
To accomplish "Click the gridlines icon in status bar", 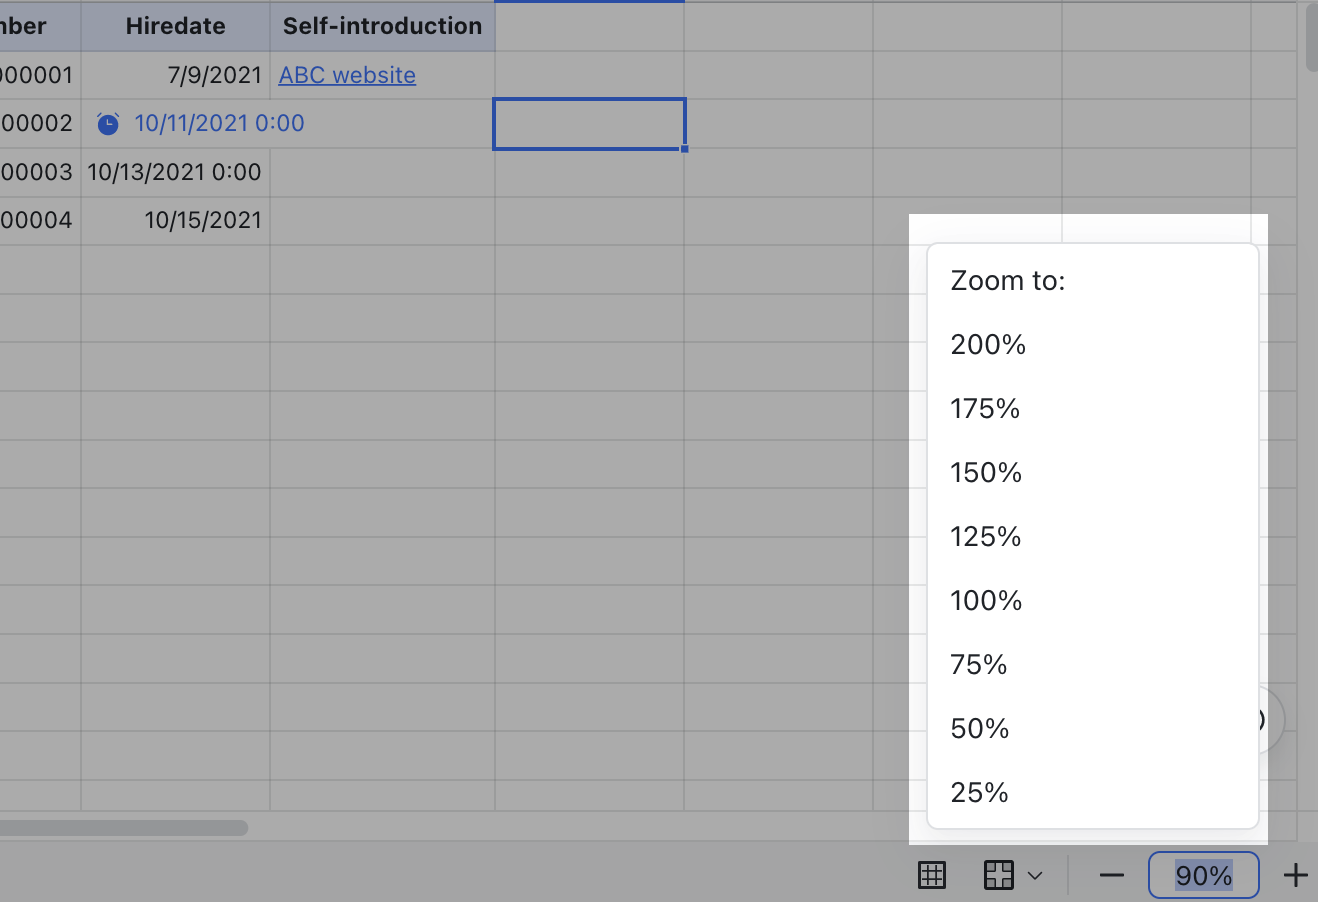I will click(x=932, y=875).
